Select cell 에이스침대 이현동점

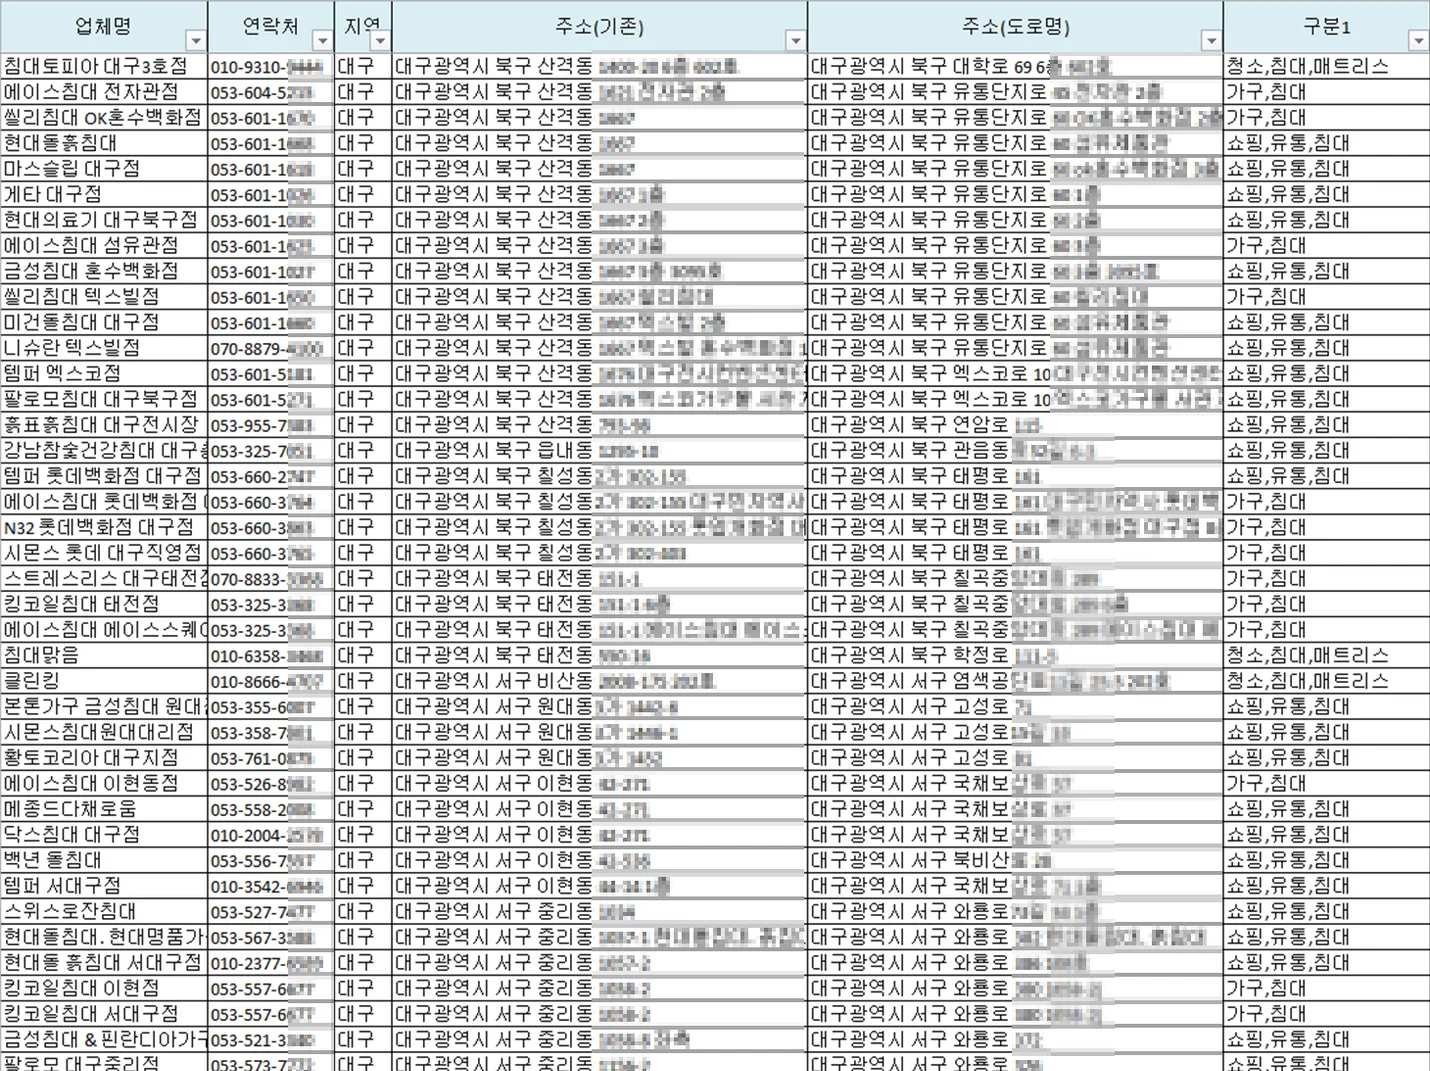tap(104, 784)
